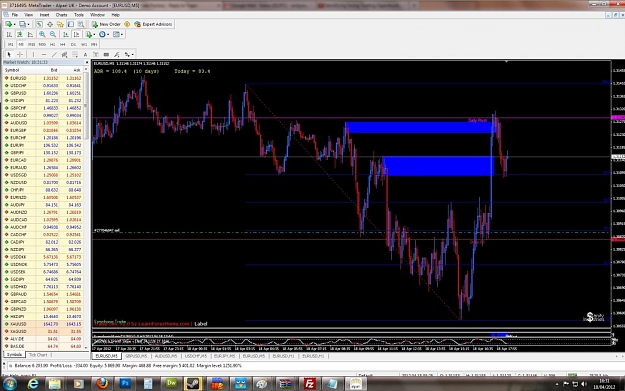
Task: Switch to Tick Chart tab
Action: click(38, 355)
